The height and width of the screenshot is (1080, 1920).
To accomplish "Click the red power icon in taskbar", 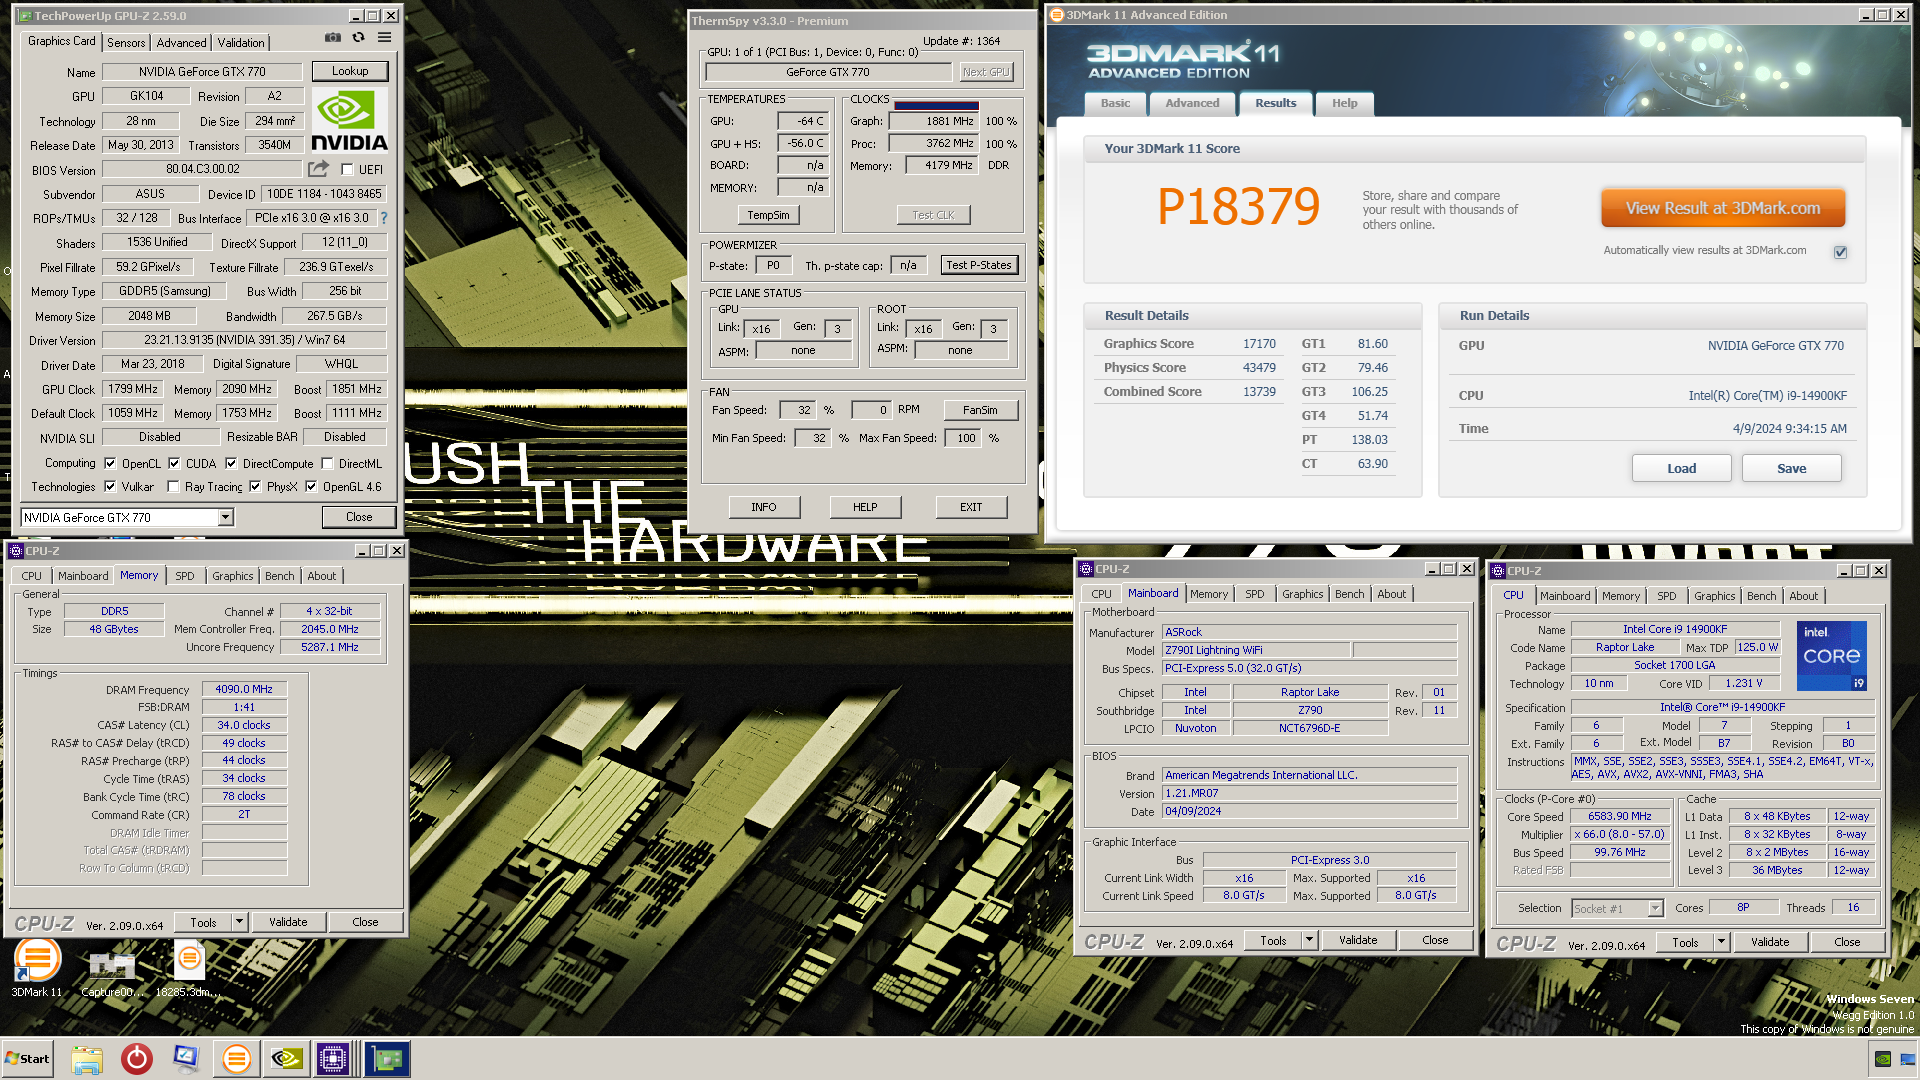I will coord(136,1059).
